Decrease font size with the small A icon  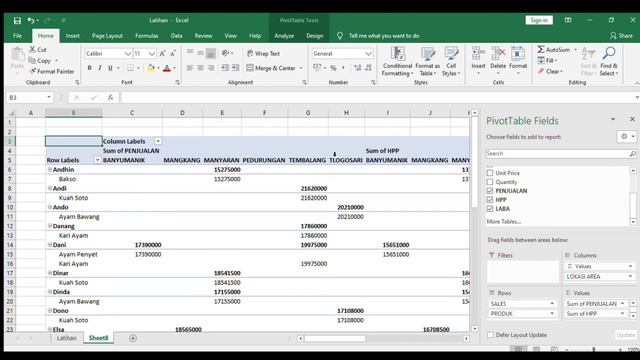pos(173,53)
